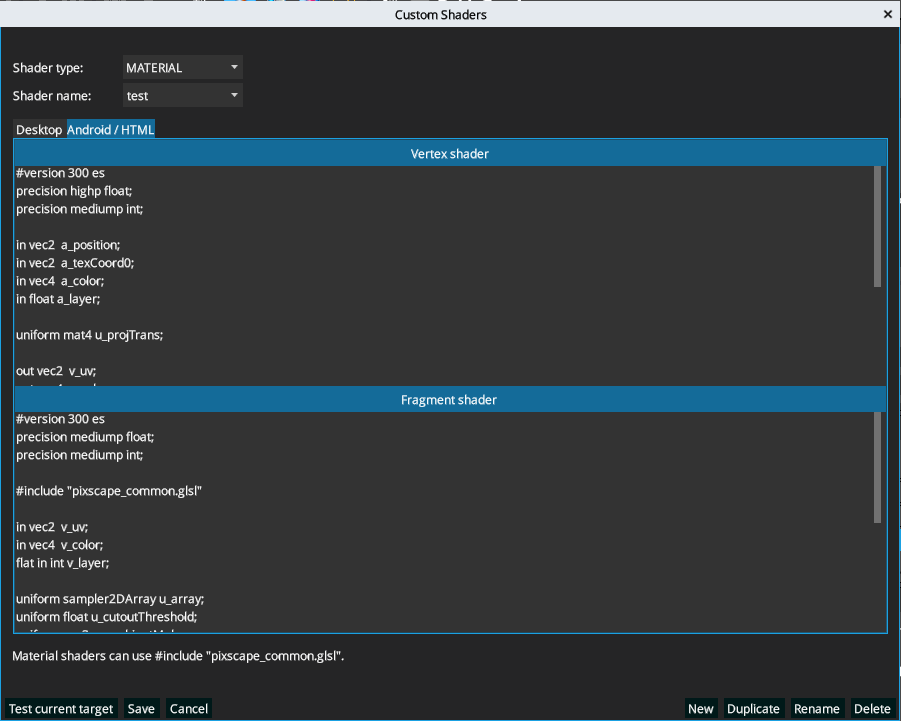Rename the current shader
This screenshot has width=901, height=721.
coord(817,708)
